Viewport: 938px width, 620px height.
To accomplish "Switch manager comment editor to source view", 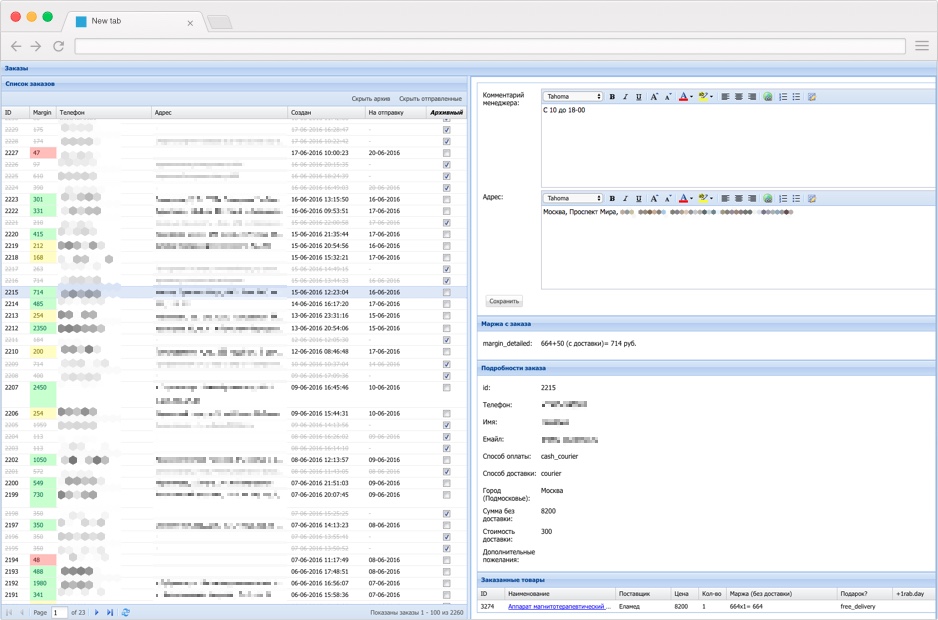I will pos(811,97).
